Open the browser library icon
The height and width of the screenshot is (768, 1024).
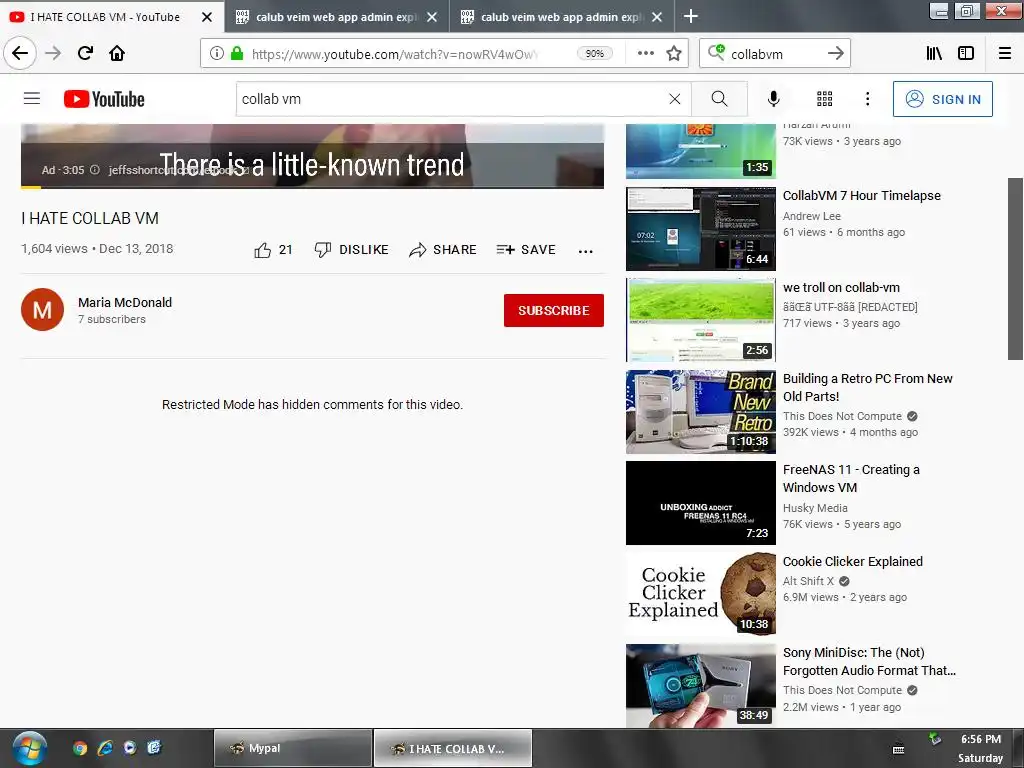(x=934, y=53)
